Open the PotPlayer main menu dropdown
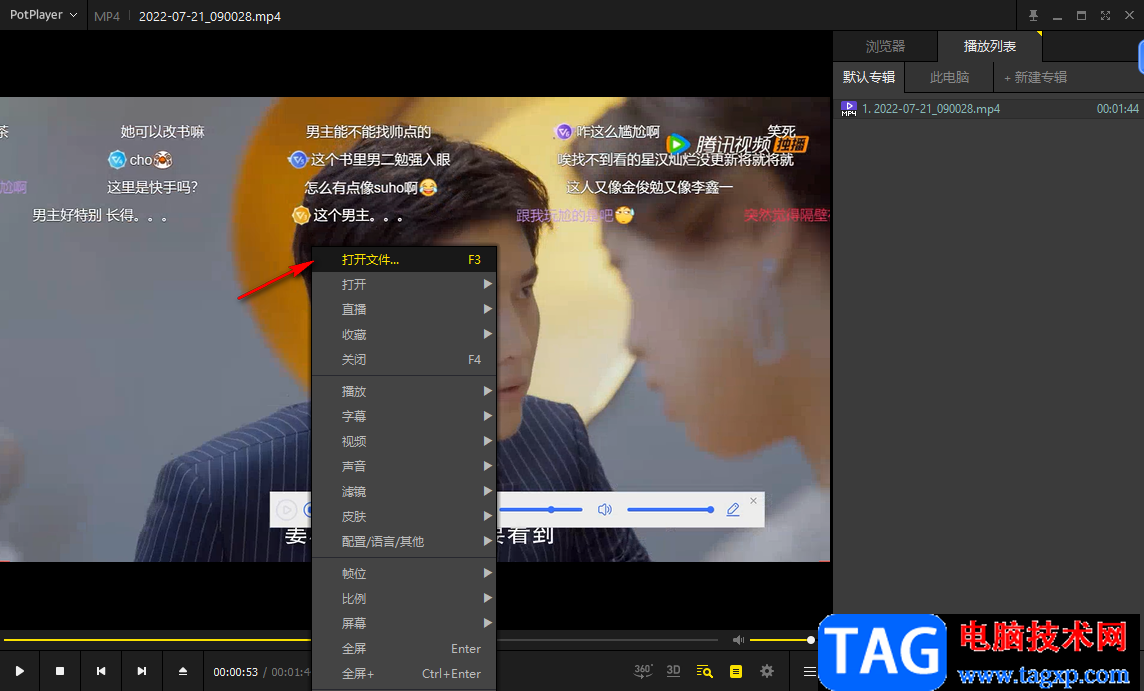The height and width of the screenshot is (691, 1144). click(44, 15)
